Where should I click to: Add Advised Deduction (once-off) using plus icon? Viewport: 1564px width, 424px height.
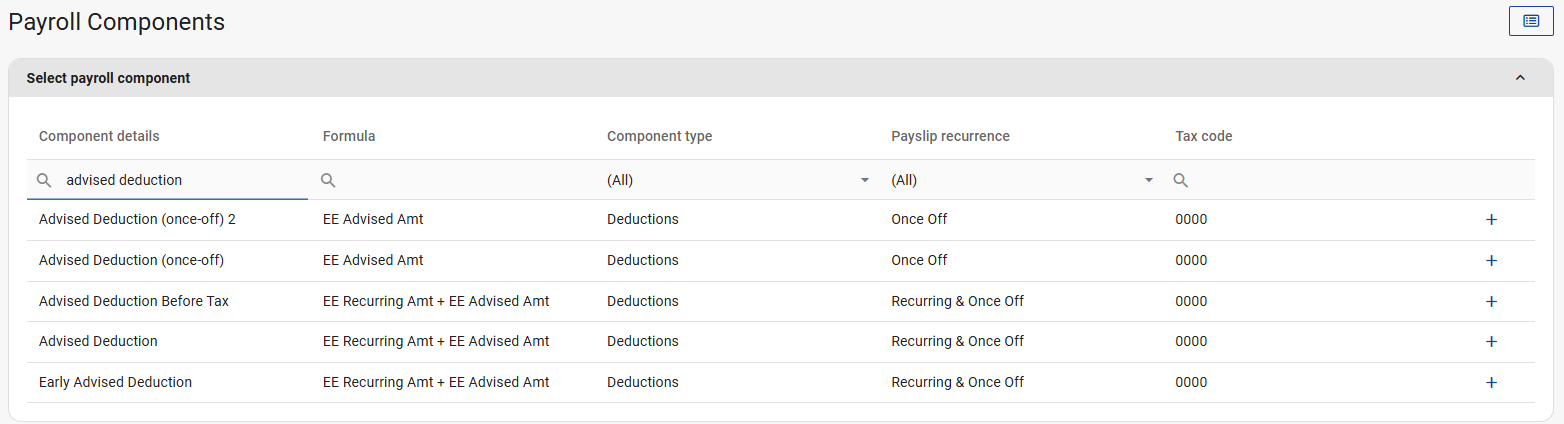click(1491, 260)
